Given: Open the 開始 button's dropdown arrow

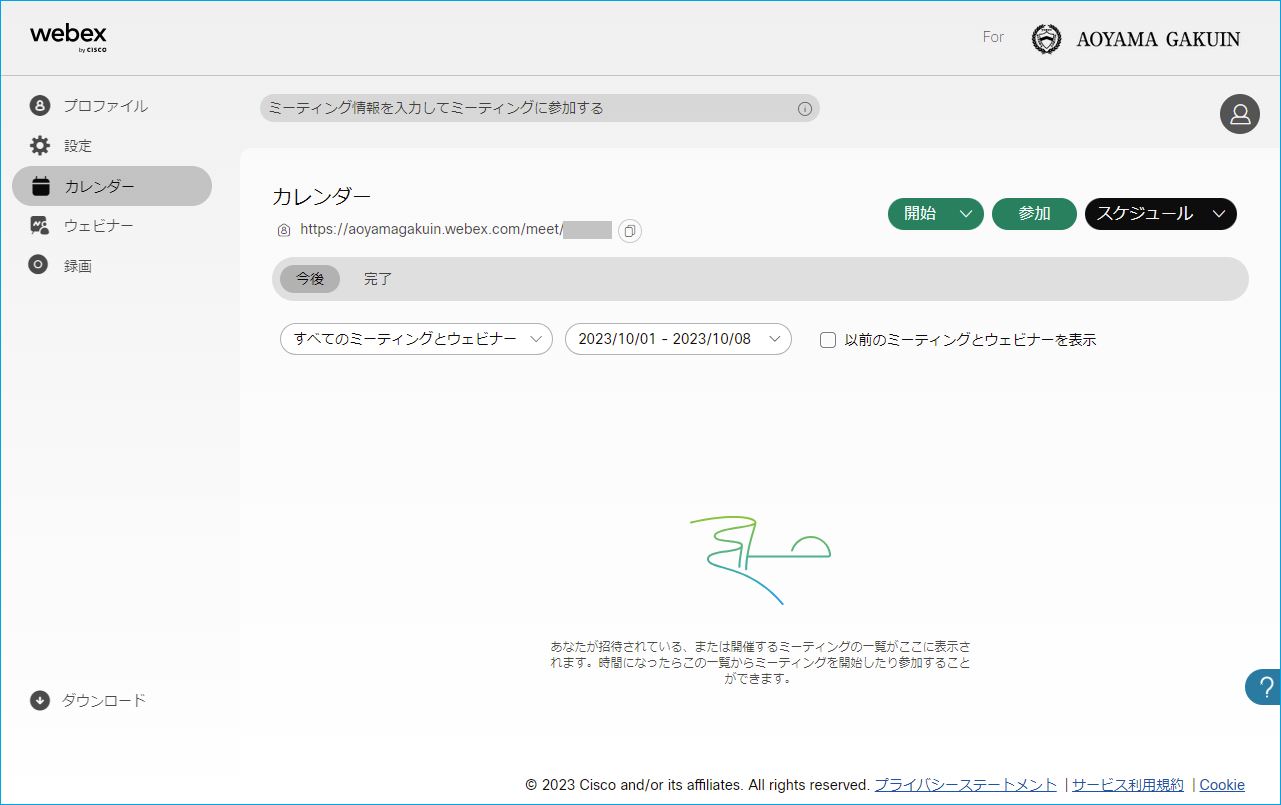Looking at the screenshot, I should (964, 213).
